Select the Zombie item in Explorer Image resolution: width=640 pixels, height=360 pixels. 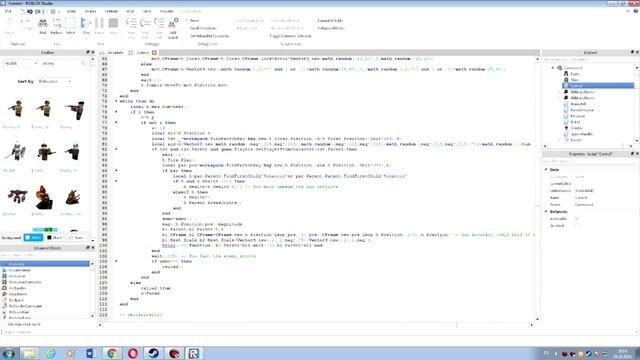coord(576,128)
